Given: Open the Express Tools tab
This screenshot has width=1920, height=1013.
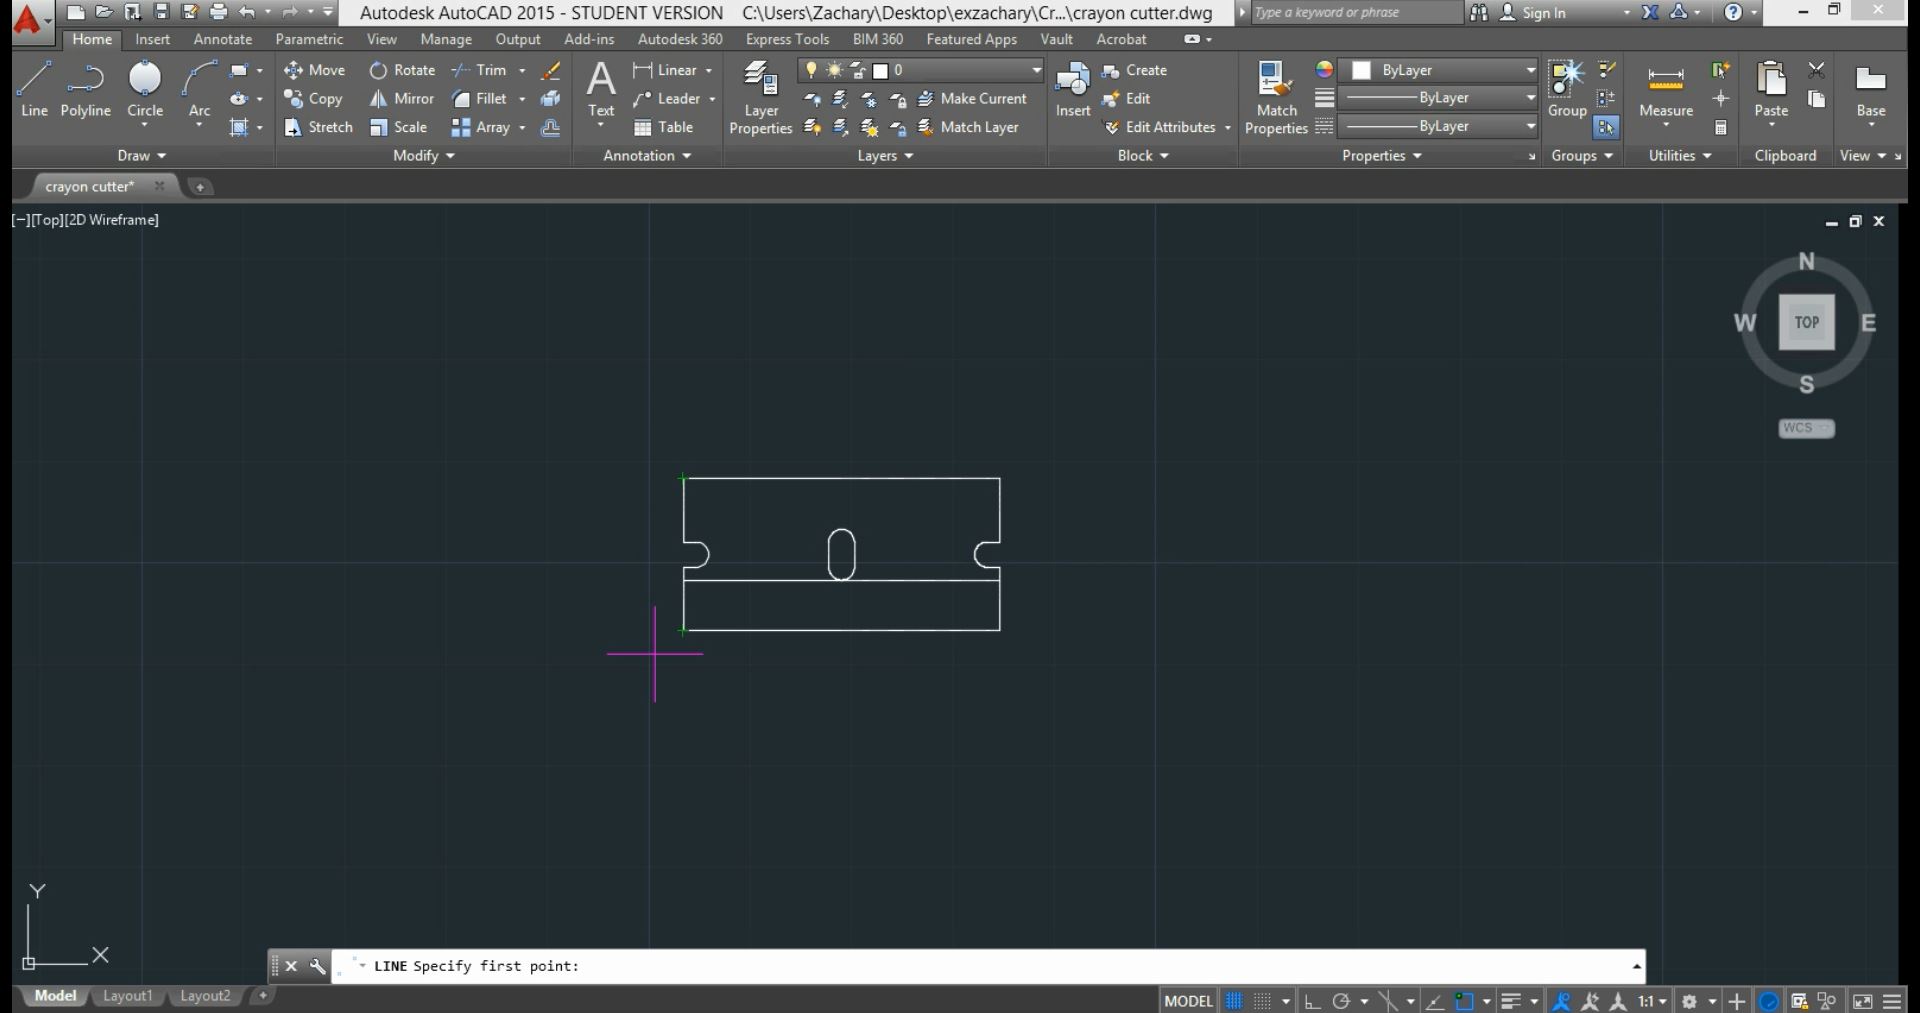Looking at the screenshot, I should click(x=787, y=39).
